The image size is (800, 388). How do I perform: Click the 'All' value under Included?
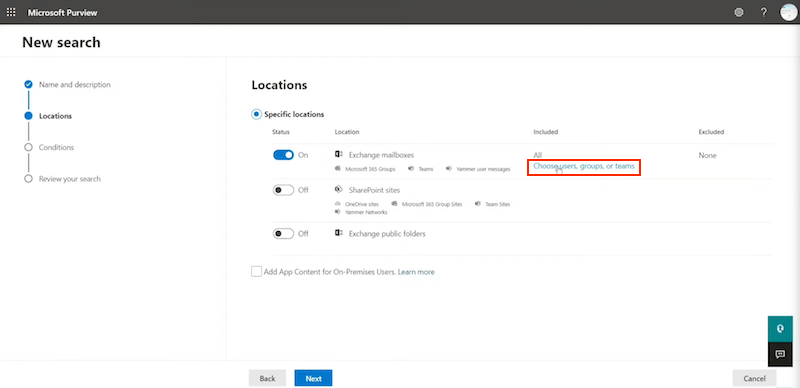coord(537,155)
